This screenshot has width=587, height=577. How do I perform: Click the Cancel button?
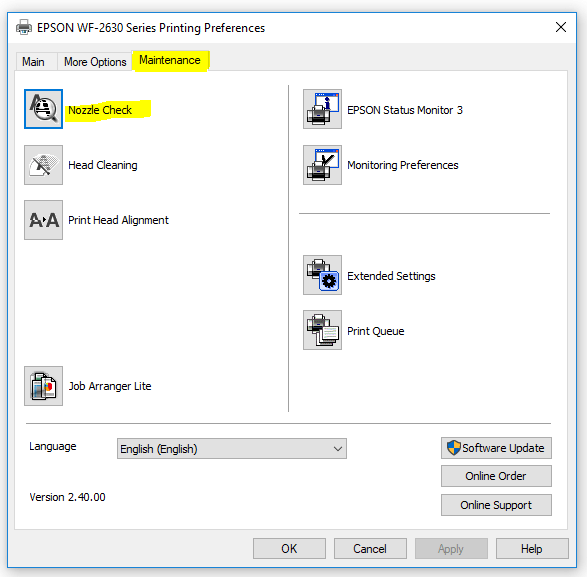click(x=370, y=549)
